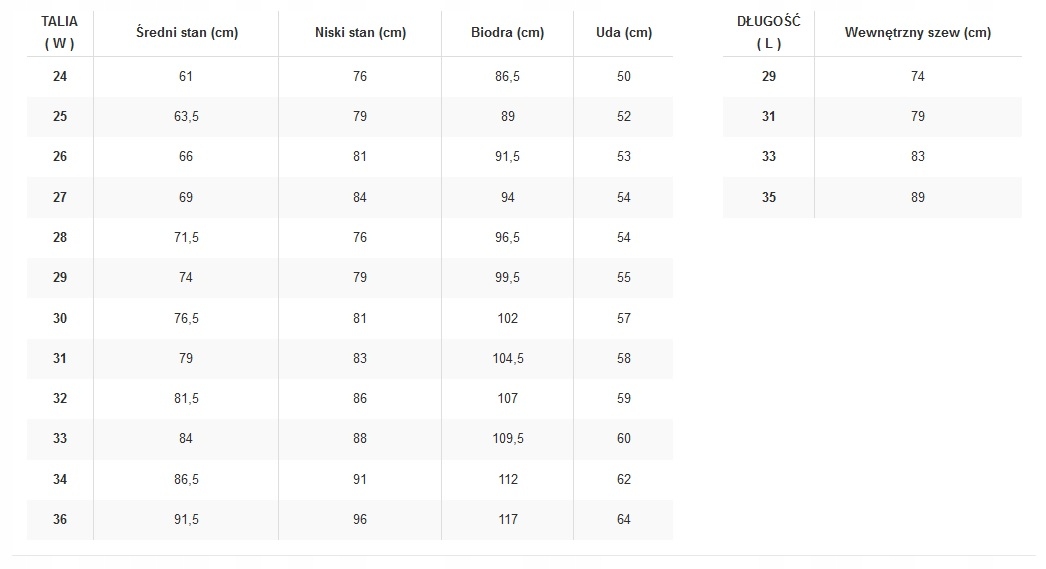Image resolution: width=1046 pixels, height=569 pixels.
Task: Select thigh value 64
Action: coord(624,520)
